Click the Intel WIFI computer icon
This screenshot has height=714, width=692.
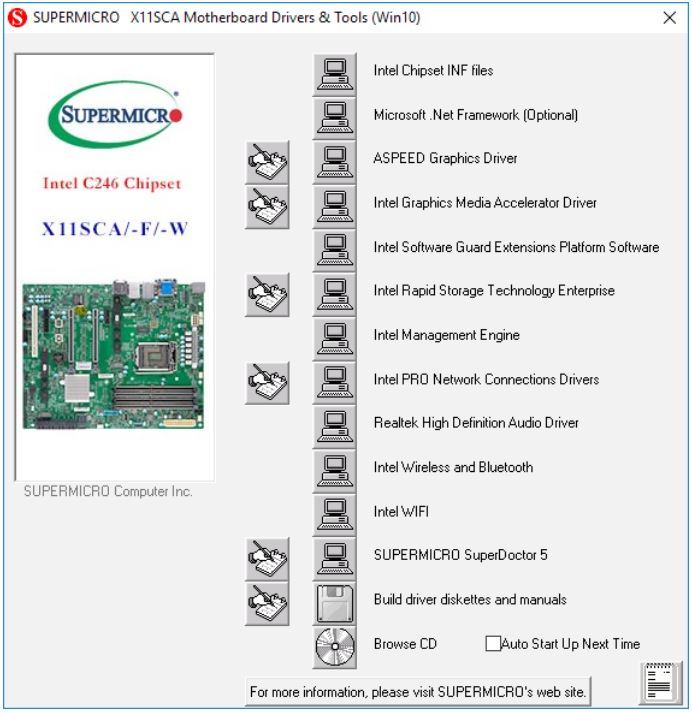335,516
